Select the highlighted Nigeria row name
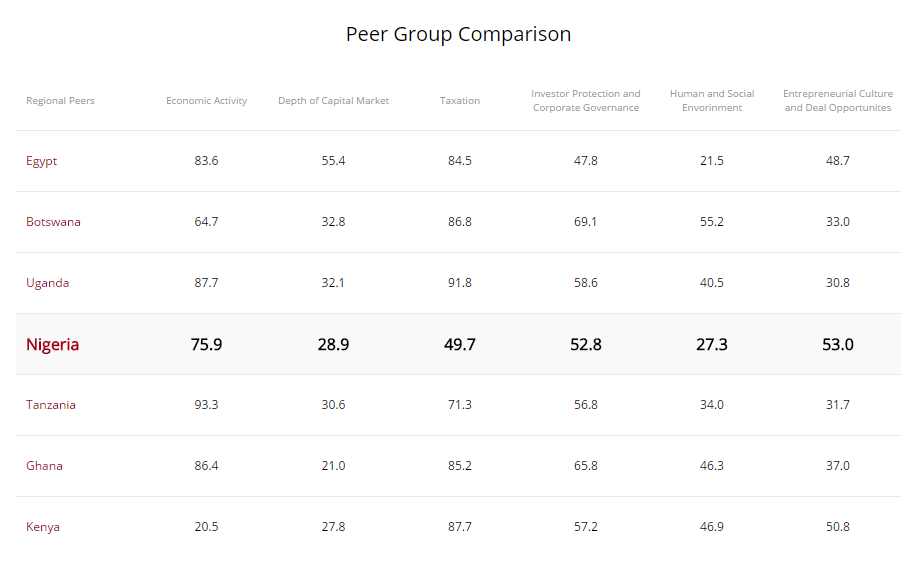The height and width of the screenshot is (564, 912). tap(53, 344)
